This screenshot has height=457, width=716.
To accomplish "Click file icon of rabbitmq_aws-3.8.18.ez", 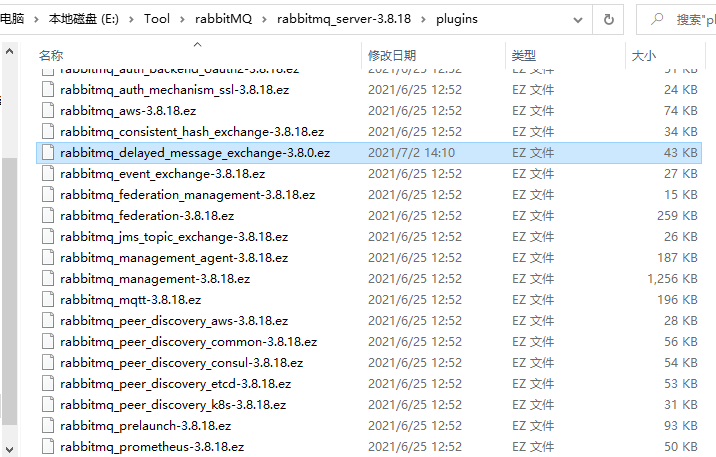I will point(48,110).
